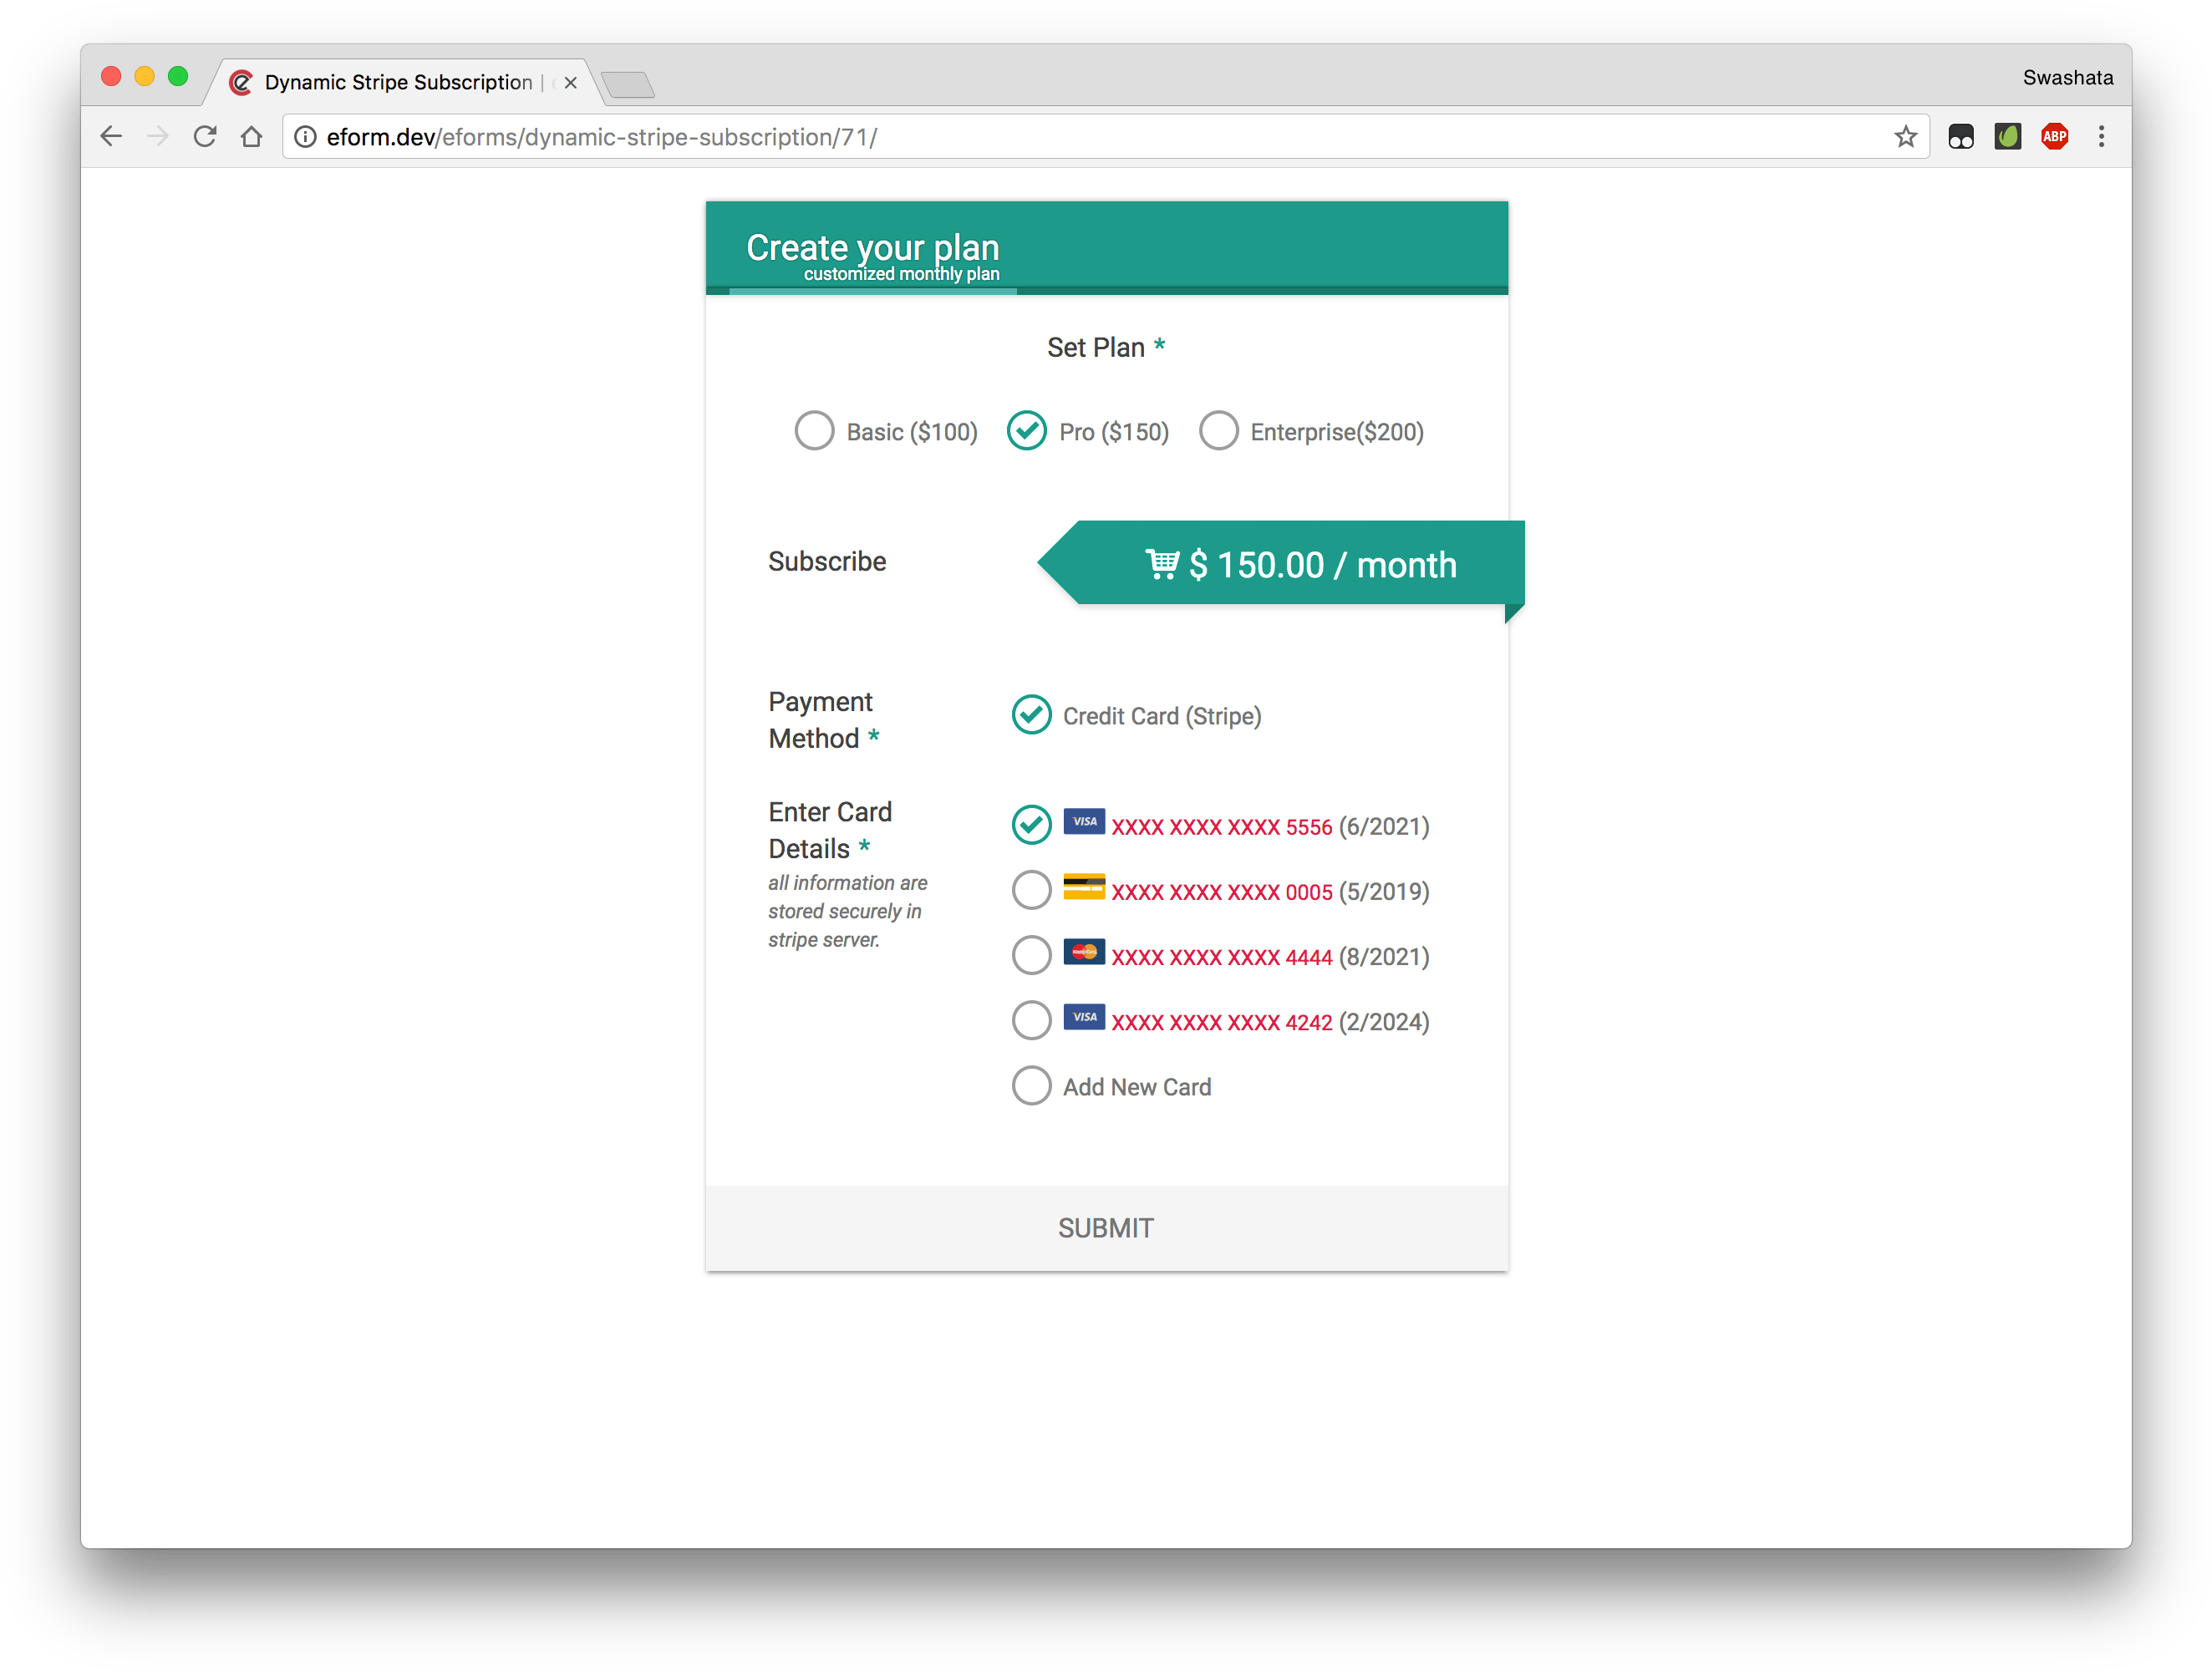Click the Visa icon for card 4242
Viewport: 2212px width, 1672px height.
1083,1017
